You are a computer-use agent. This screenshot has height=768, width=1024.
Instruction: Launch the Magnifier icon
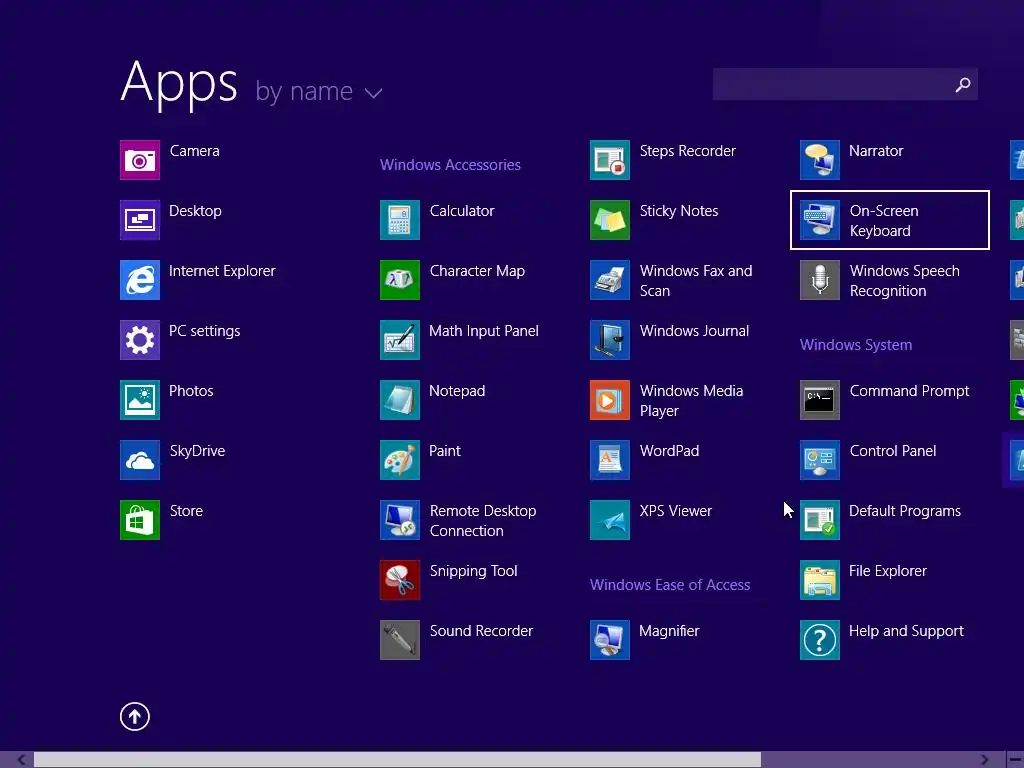coord(610,641)
